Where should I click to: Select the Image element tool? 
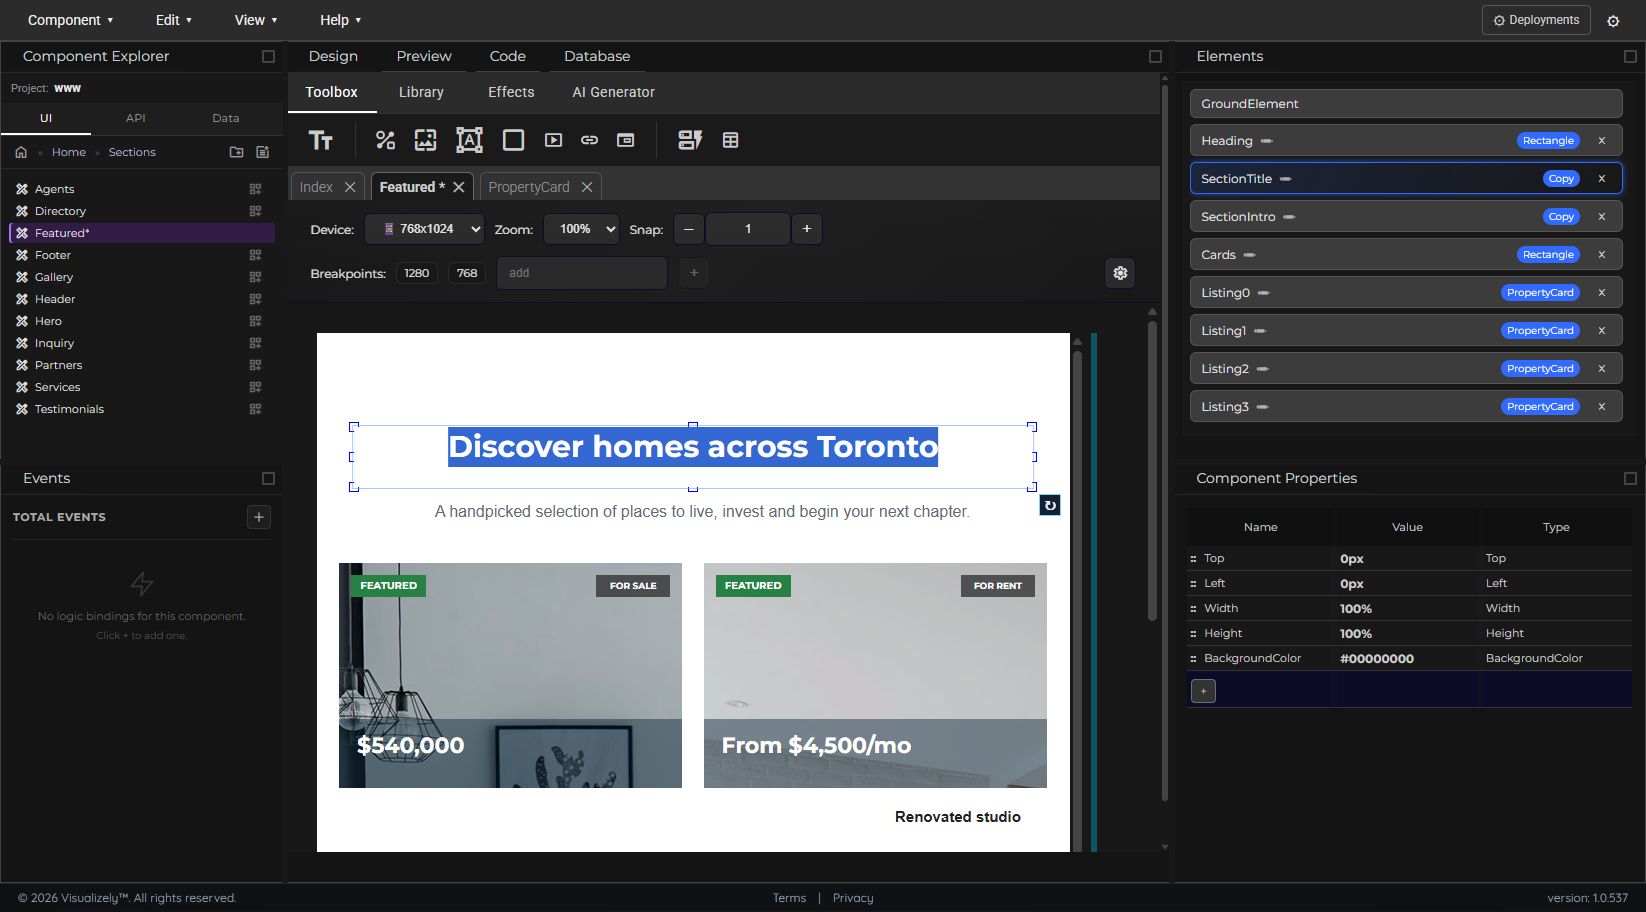click(425, 140)
